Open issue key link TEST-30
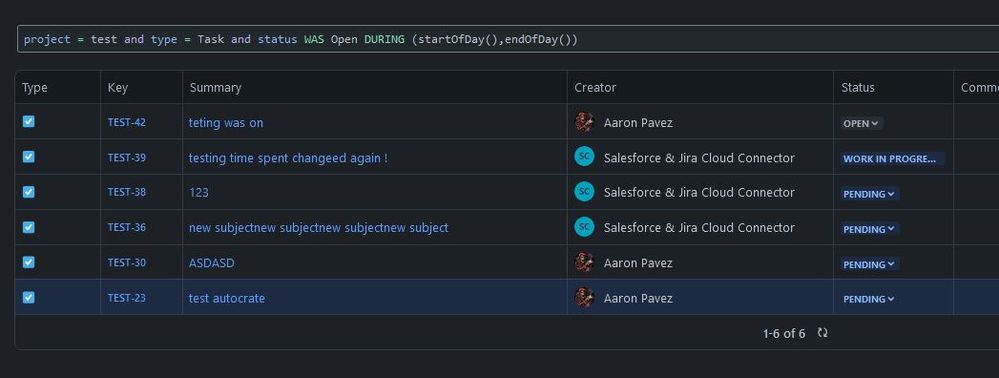This screenshot has width=999, height=378. click(126, 262)
